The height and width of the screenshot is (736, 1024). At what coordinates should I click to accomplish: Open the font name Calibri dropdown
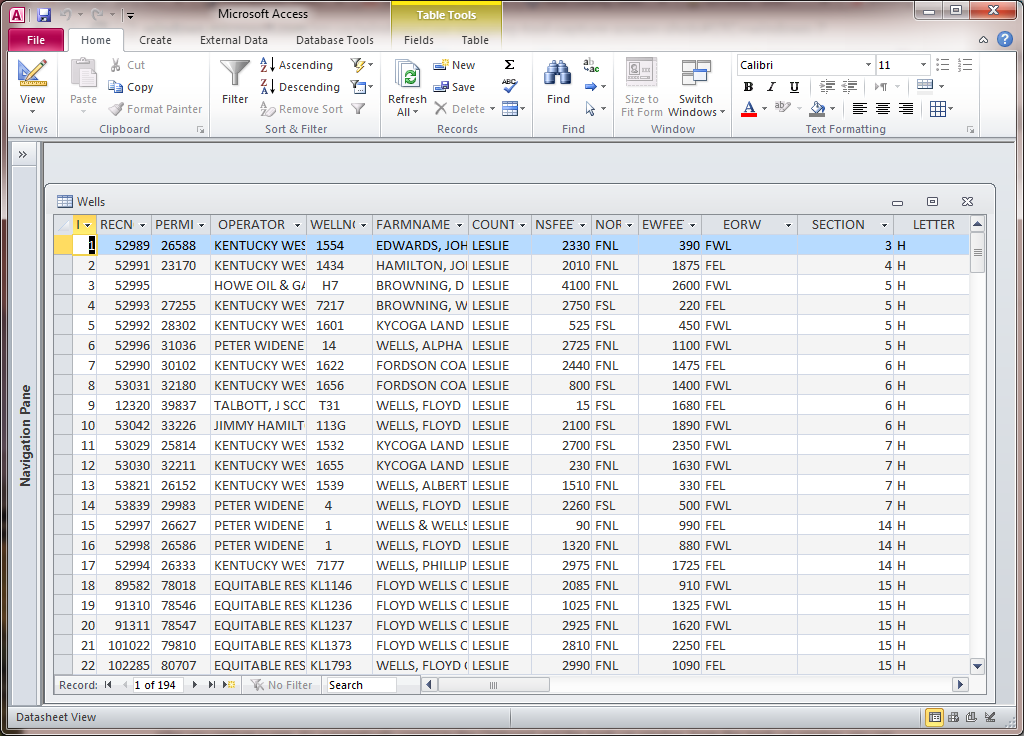(x=868, y=65)
